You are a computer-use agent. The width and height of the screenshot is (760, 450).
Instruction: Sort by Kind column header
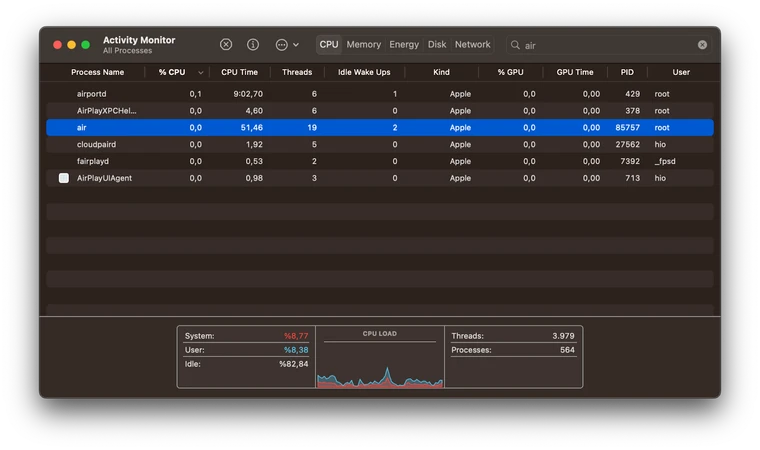pos(441,72)
